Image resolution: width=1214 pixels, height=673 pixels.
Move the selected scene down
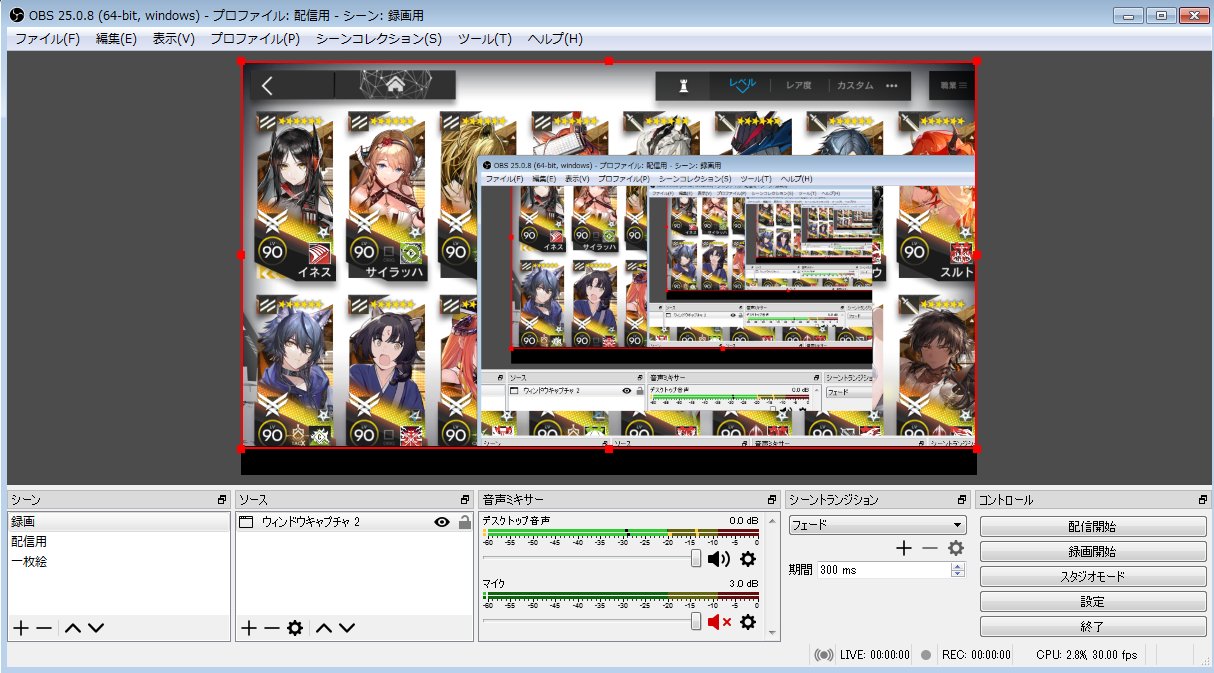(x=95, y=628)
